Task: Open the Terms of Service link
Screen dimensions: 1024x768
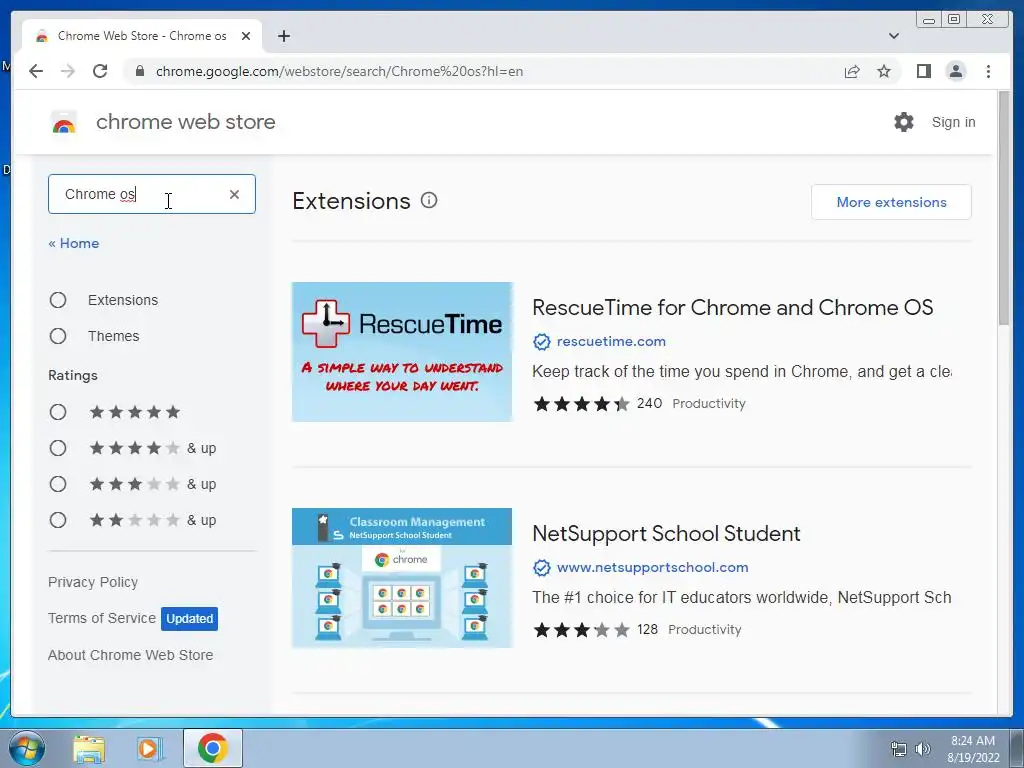Action: click(x=102, y=618)
